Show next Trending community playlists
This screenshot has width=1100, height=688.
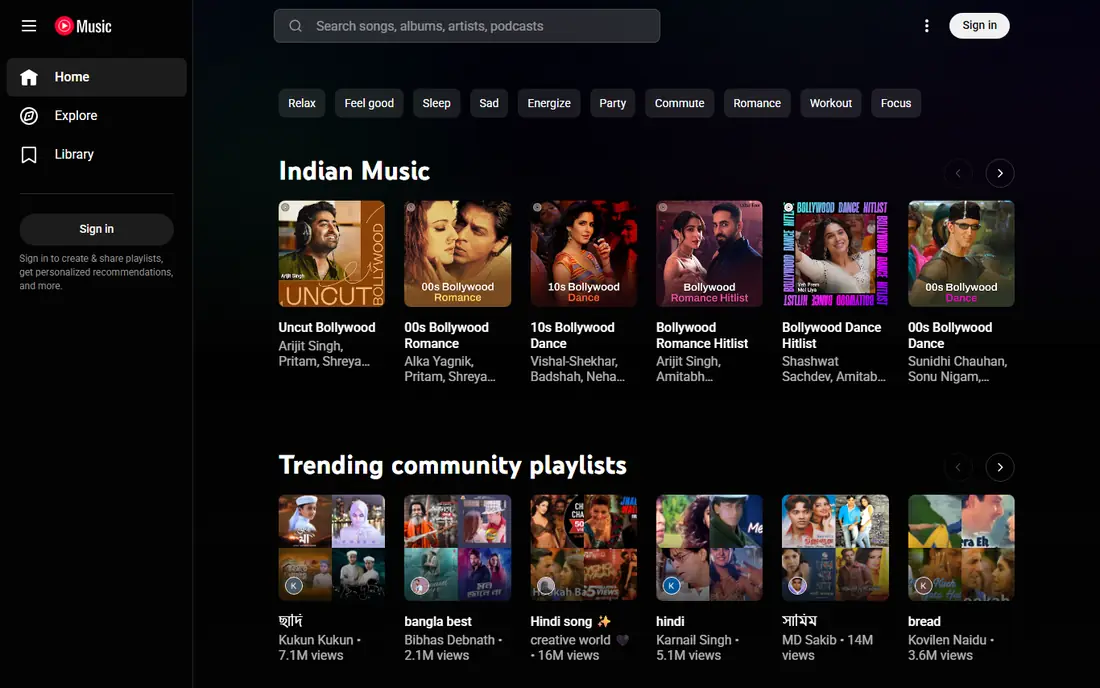(x=1000, y=467)
